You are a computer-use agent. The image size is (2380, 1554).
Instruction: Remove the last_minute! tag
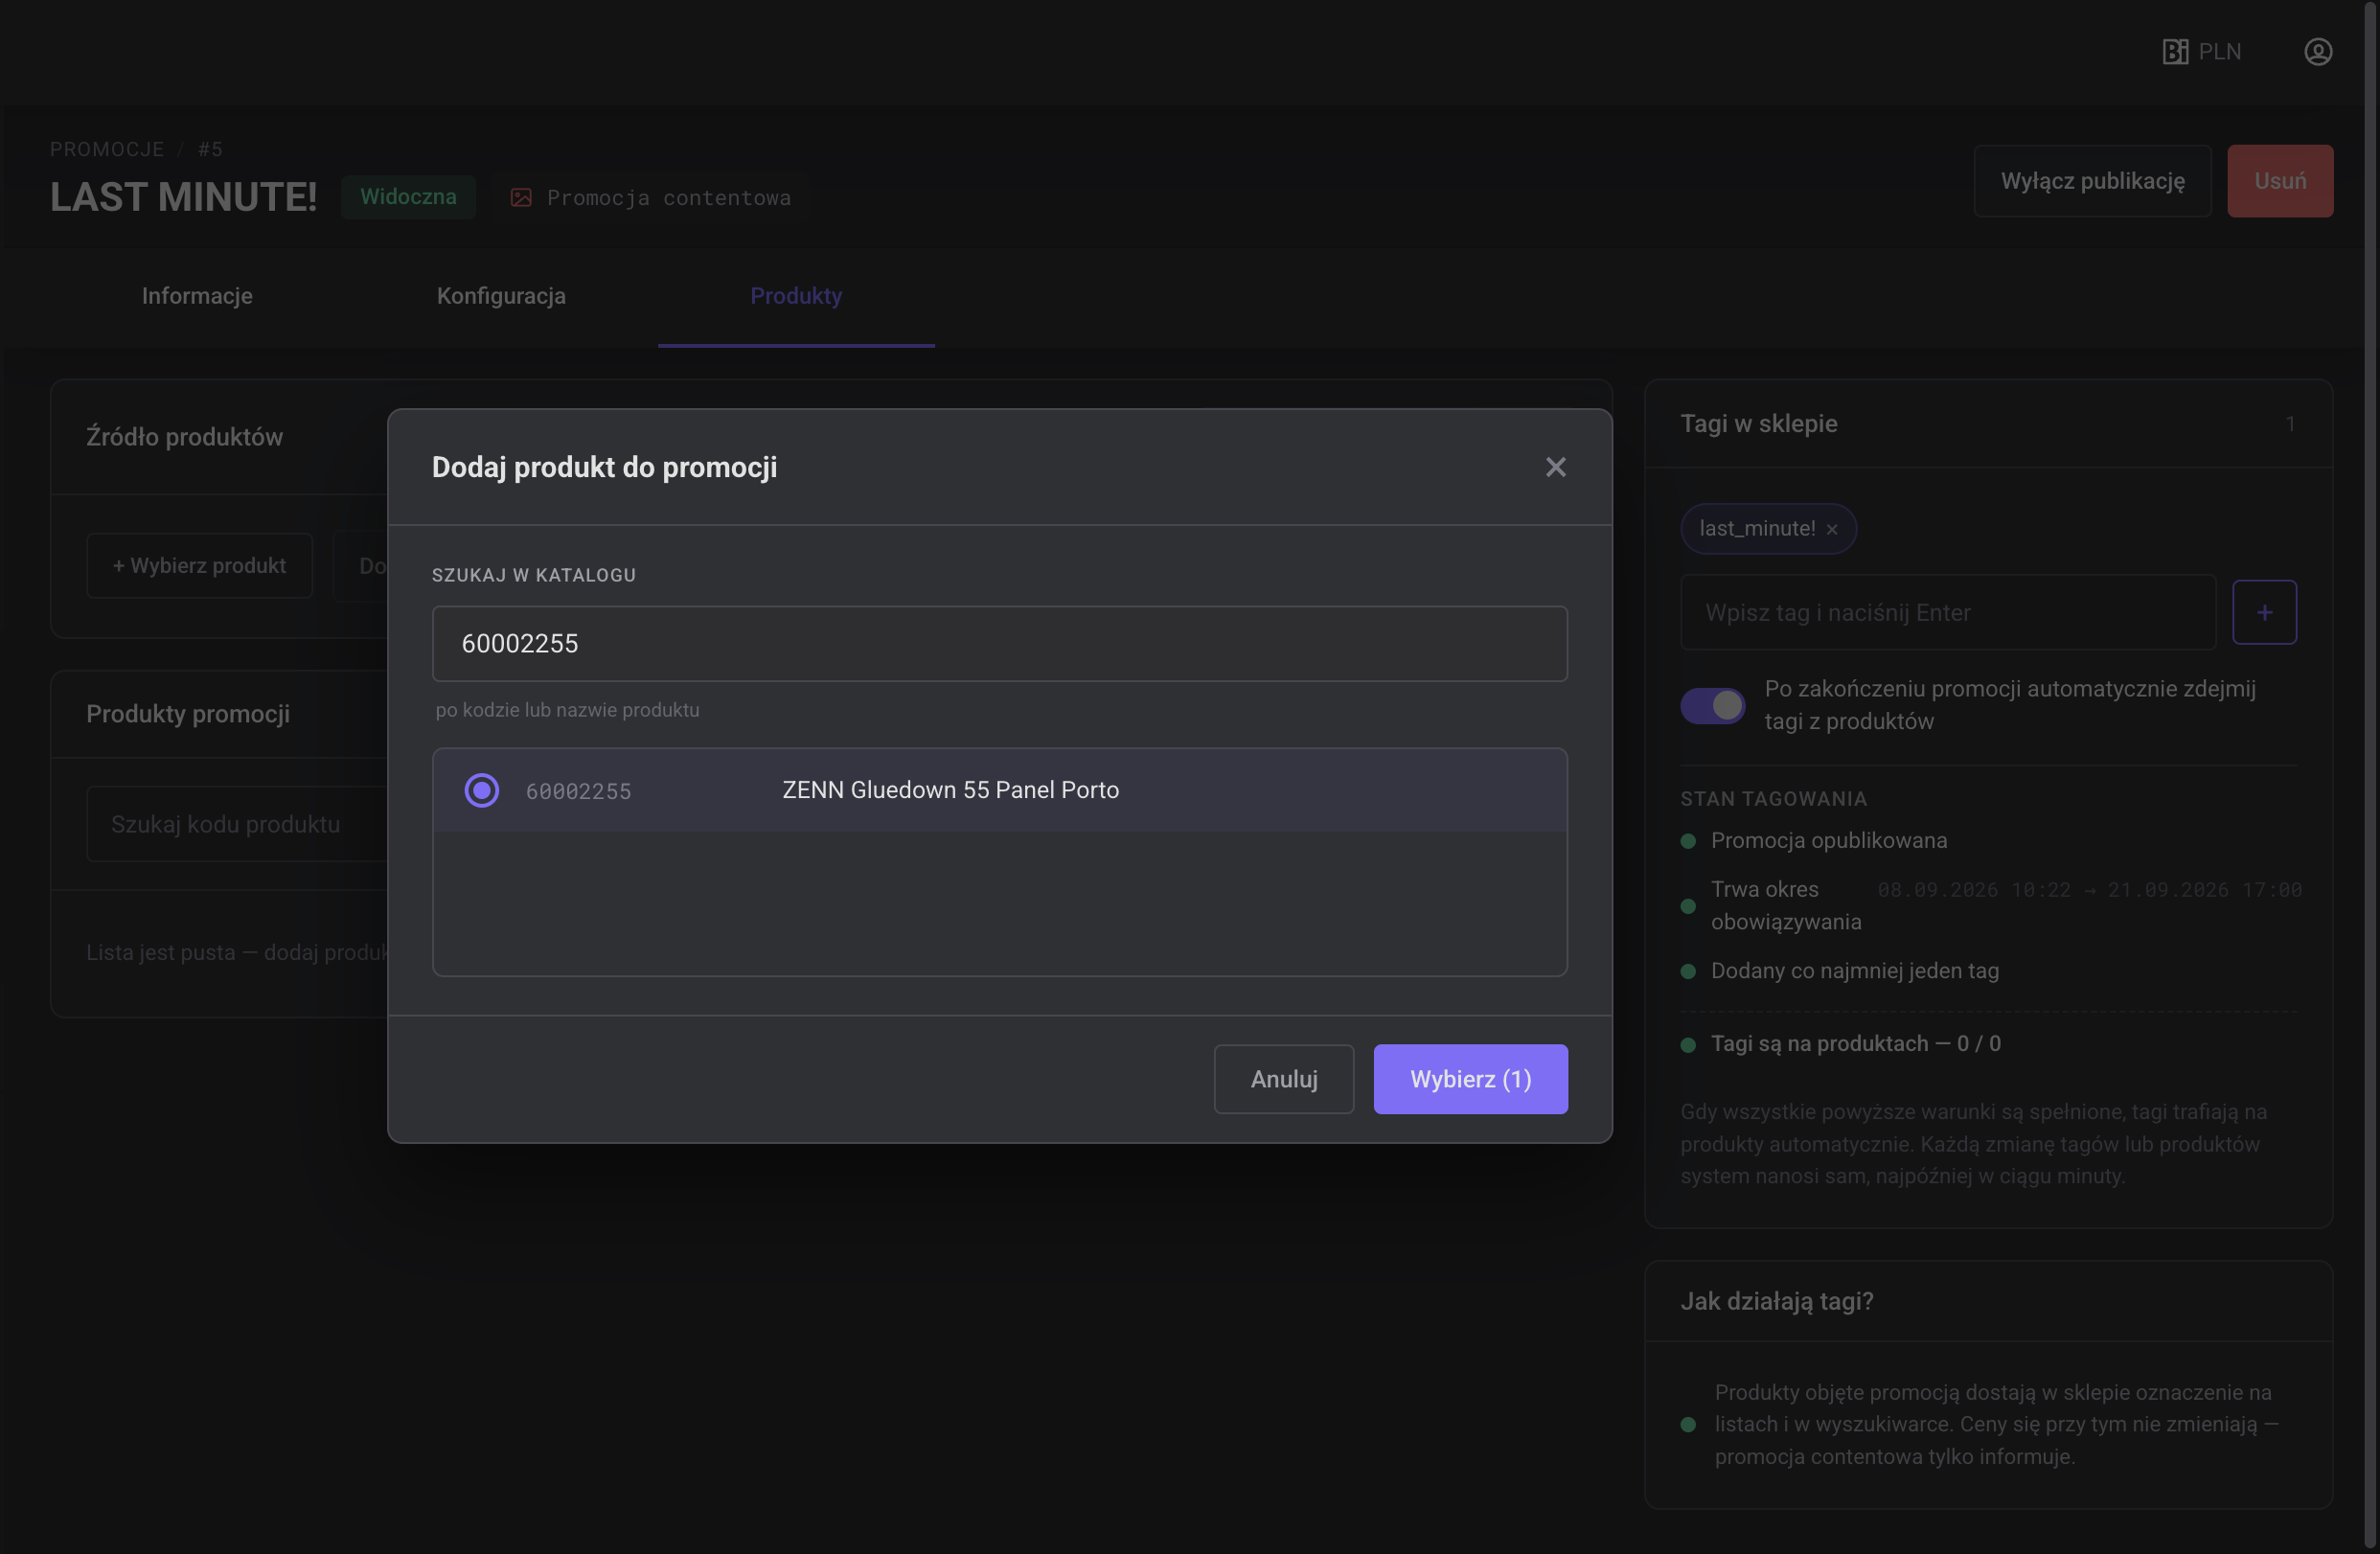click(1832, 530)
